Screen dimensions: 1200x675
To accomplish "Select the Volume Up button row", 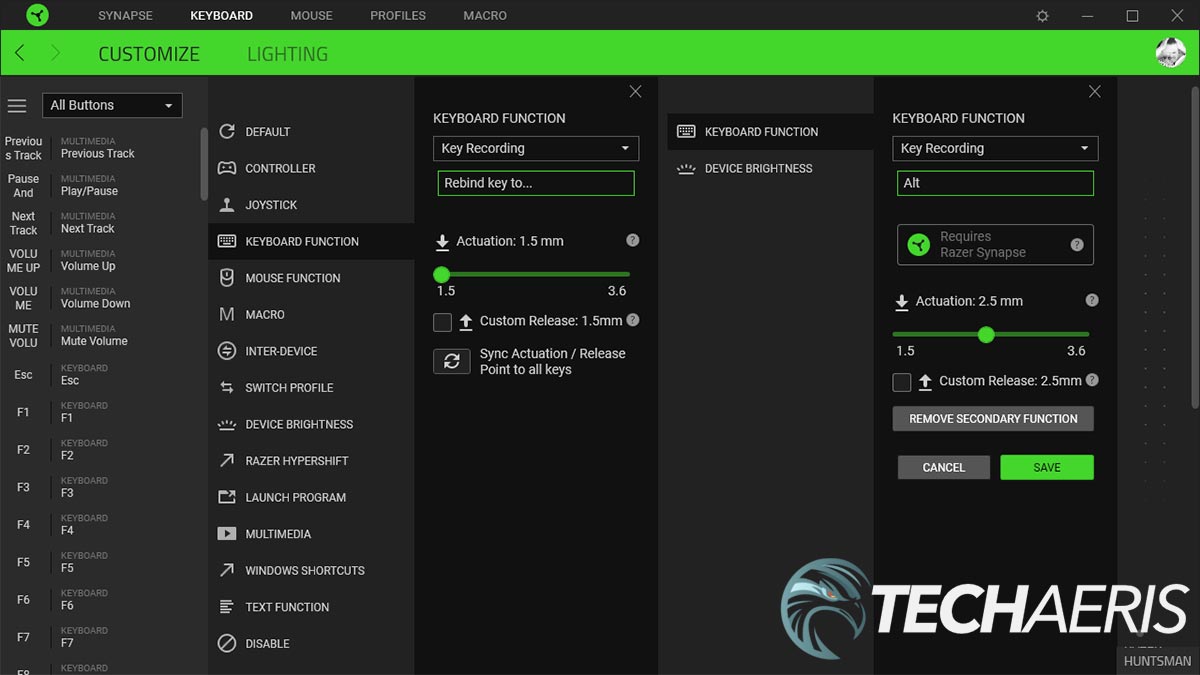I will 100,260.
